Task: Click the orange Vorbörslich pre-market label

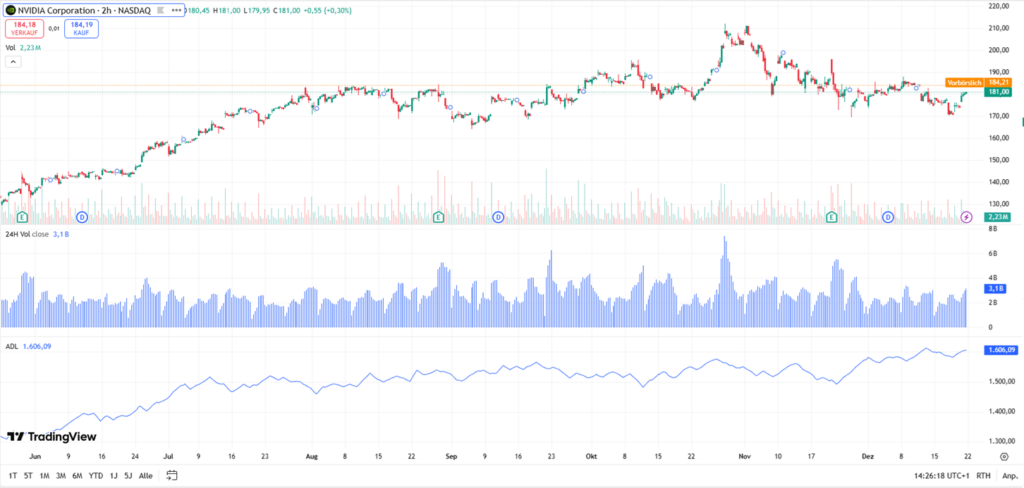Action: [x=964, y=82]
